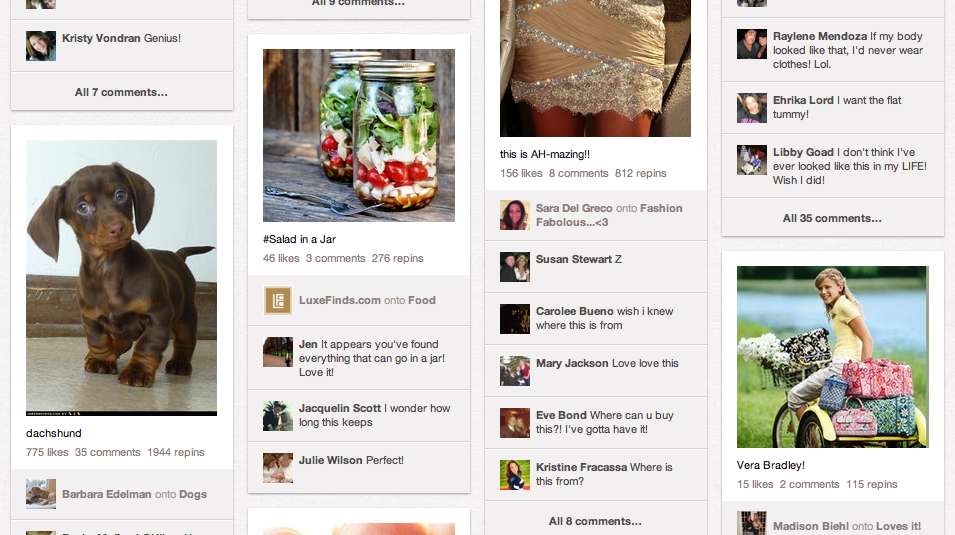The width and height of the screenshot is (955, 535).
Task: Click Kristine Fracassa's avatar
Action: pos(515,475)
